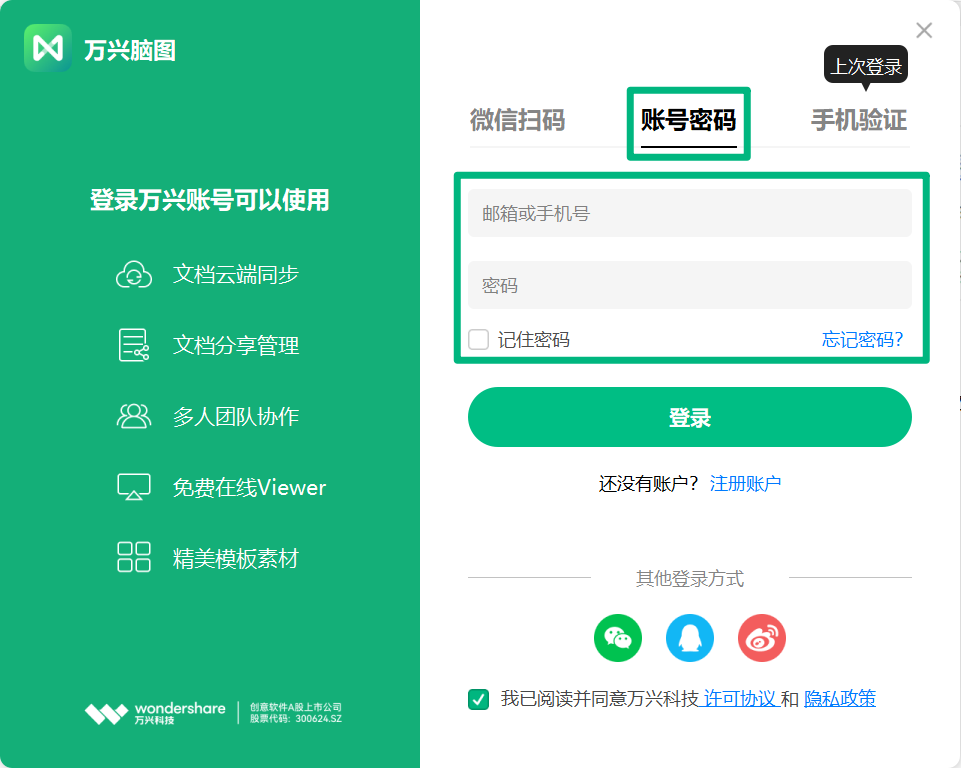Click the 万兴脑图 app logo icon
This screenshot has height=768, width=961.
point(48,48)
